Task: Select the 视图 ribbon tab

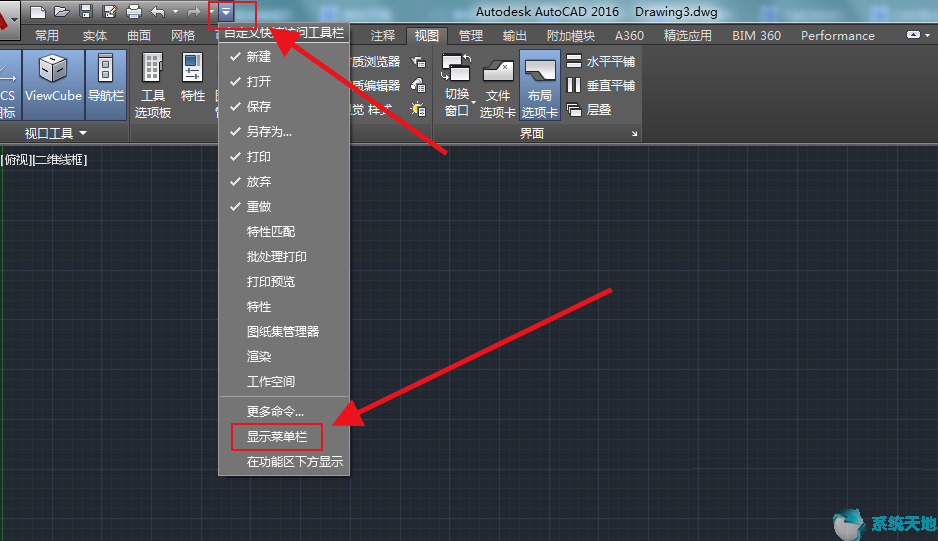Action: pos(427,36)
